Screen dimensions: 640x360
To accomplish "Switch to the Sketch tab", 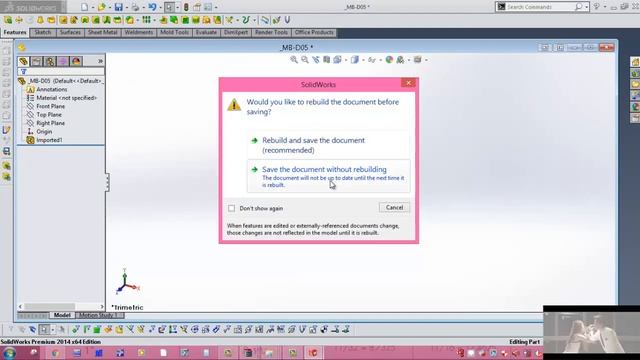I will (42, 32).
